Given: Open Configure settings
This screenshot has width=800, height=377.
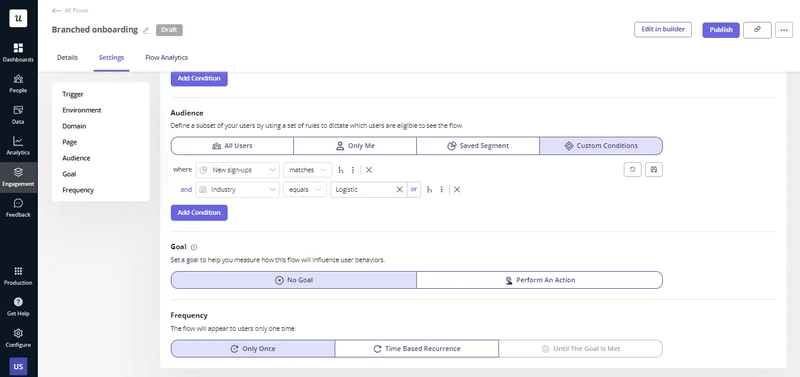Looking at the screenshot, I should coord(18,338).
